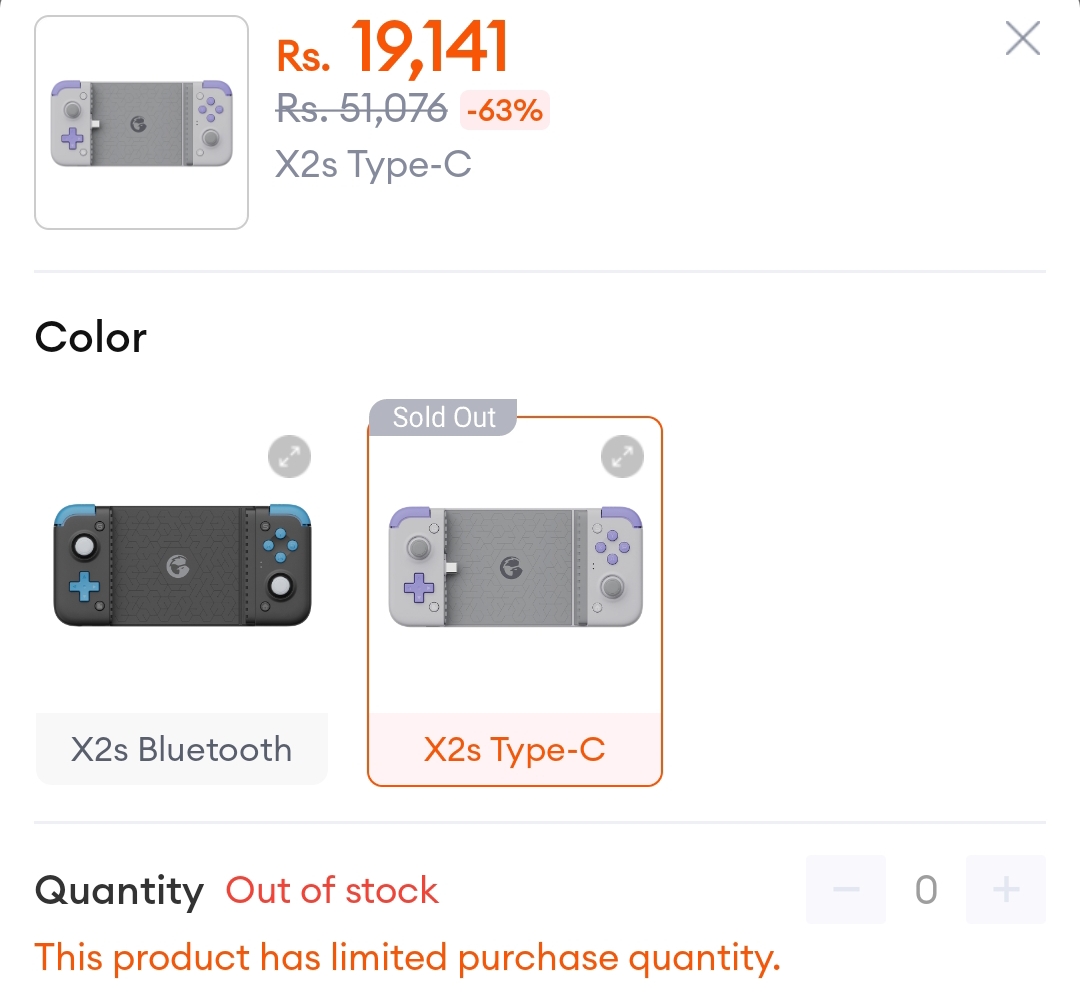This screenshot has width=1080, height=1004.
Task: Tap the quantity plus button
Action: tap(1006, 889)
